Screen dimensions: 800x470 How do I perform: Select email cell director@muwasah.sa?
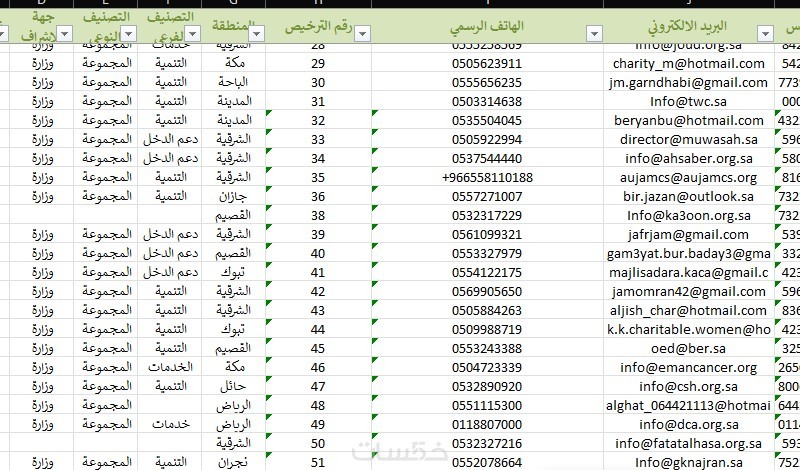click(x=689, y=139)
